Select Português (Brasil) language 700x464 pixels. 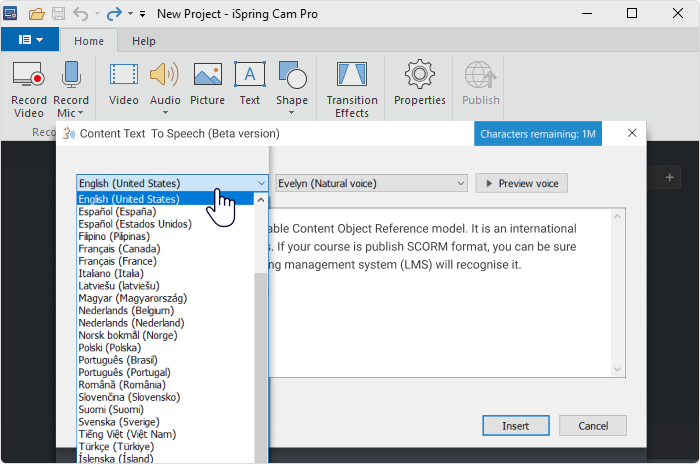165,360
